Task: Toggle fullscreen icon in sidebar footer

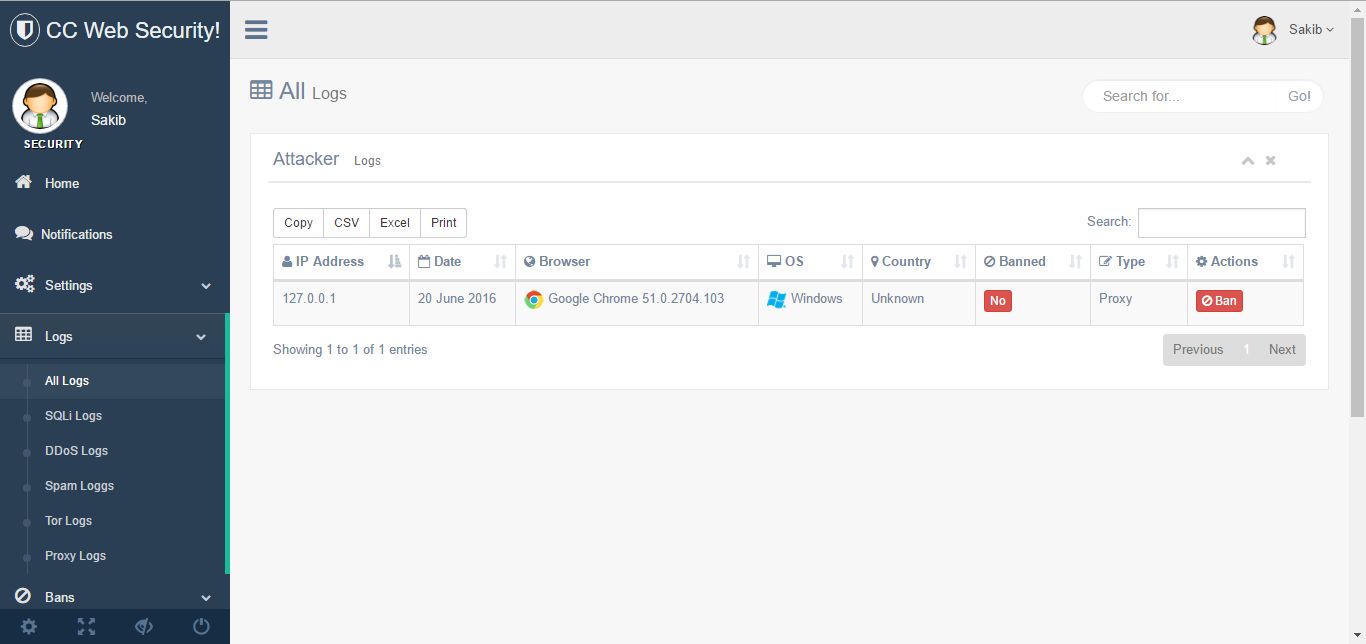Action: 87,627
